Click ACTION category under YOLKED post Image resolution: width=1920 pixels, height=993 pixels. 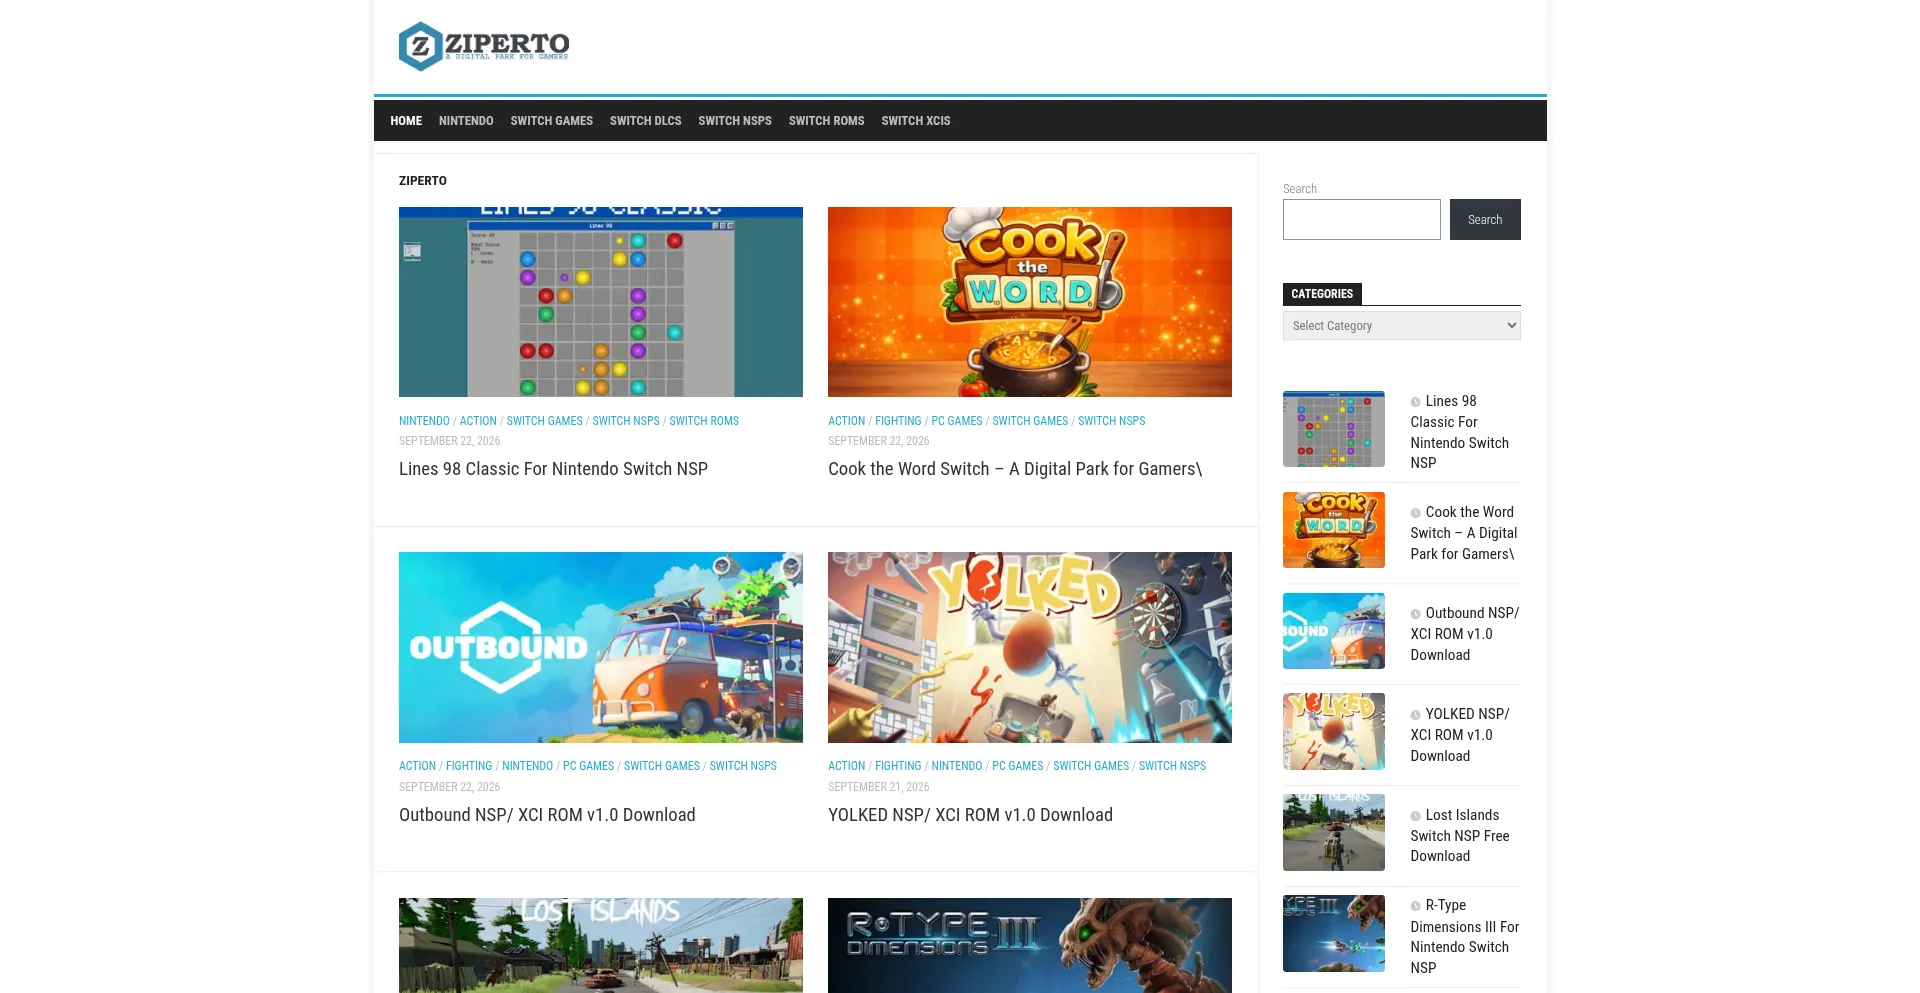(846, 766)
